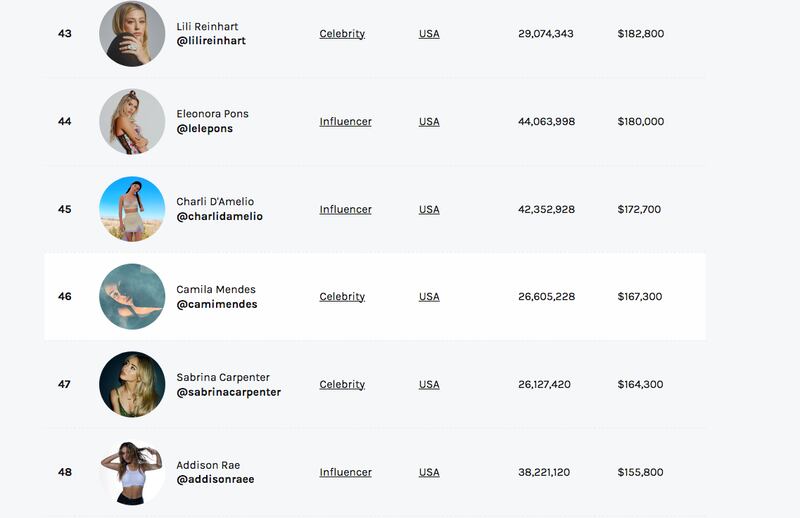The height and width of the screenshot is (518, 800).
Task: Click the @addisonraee username
Action: pos(215,479)
